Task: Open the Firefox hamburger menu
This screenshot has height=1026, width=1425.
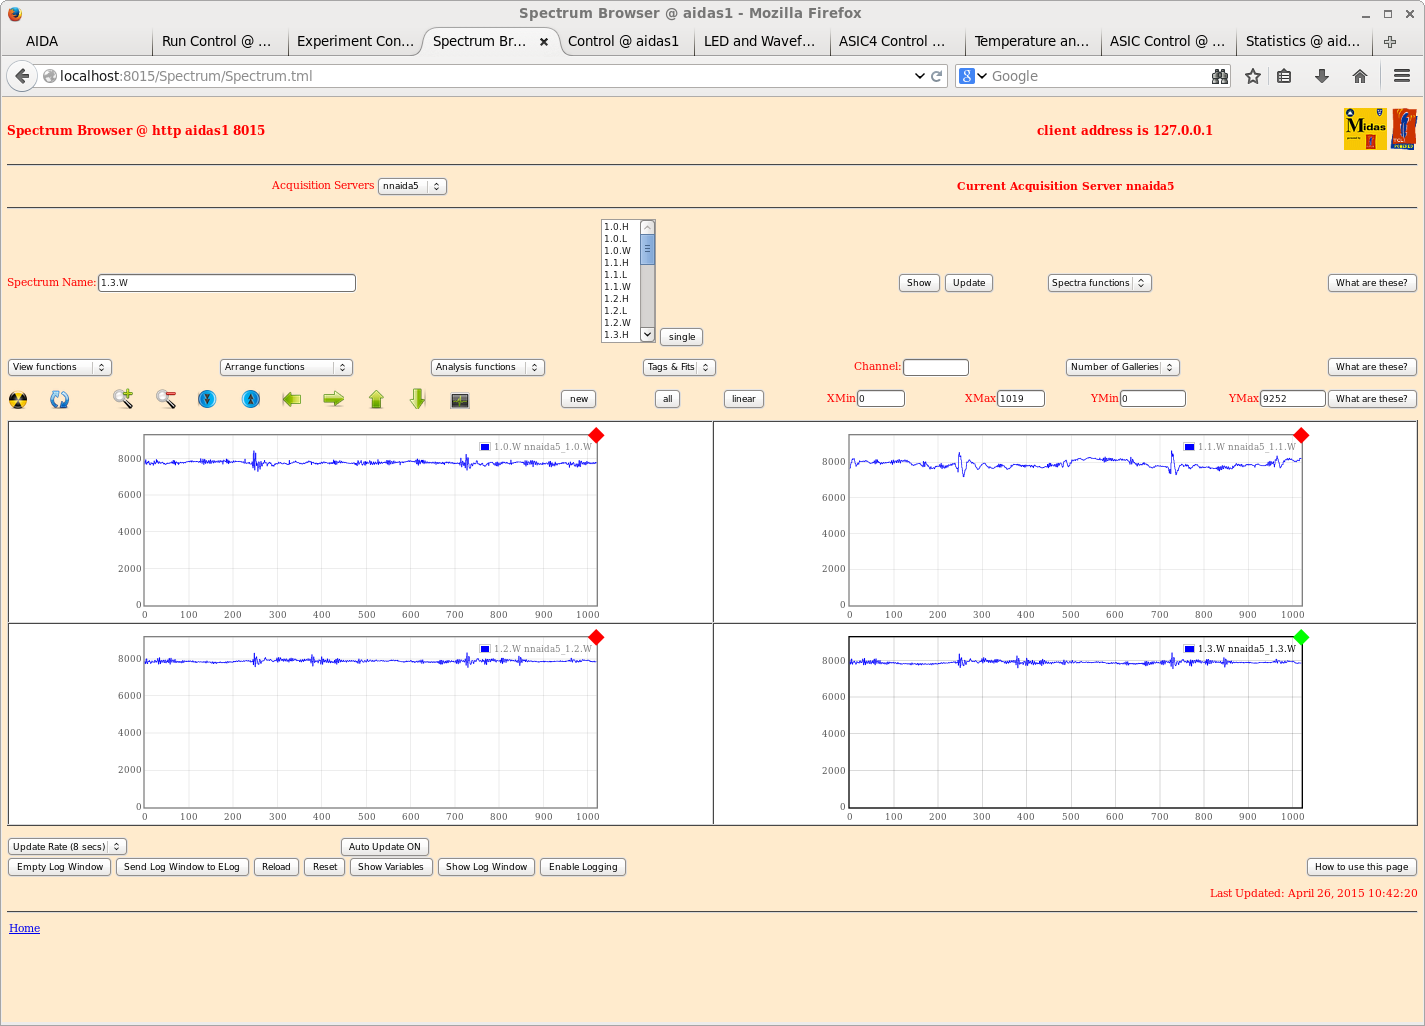Action: [x=1402, y=76]
